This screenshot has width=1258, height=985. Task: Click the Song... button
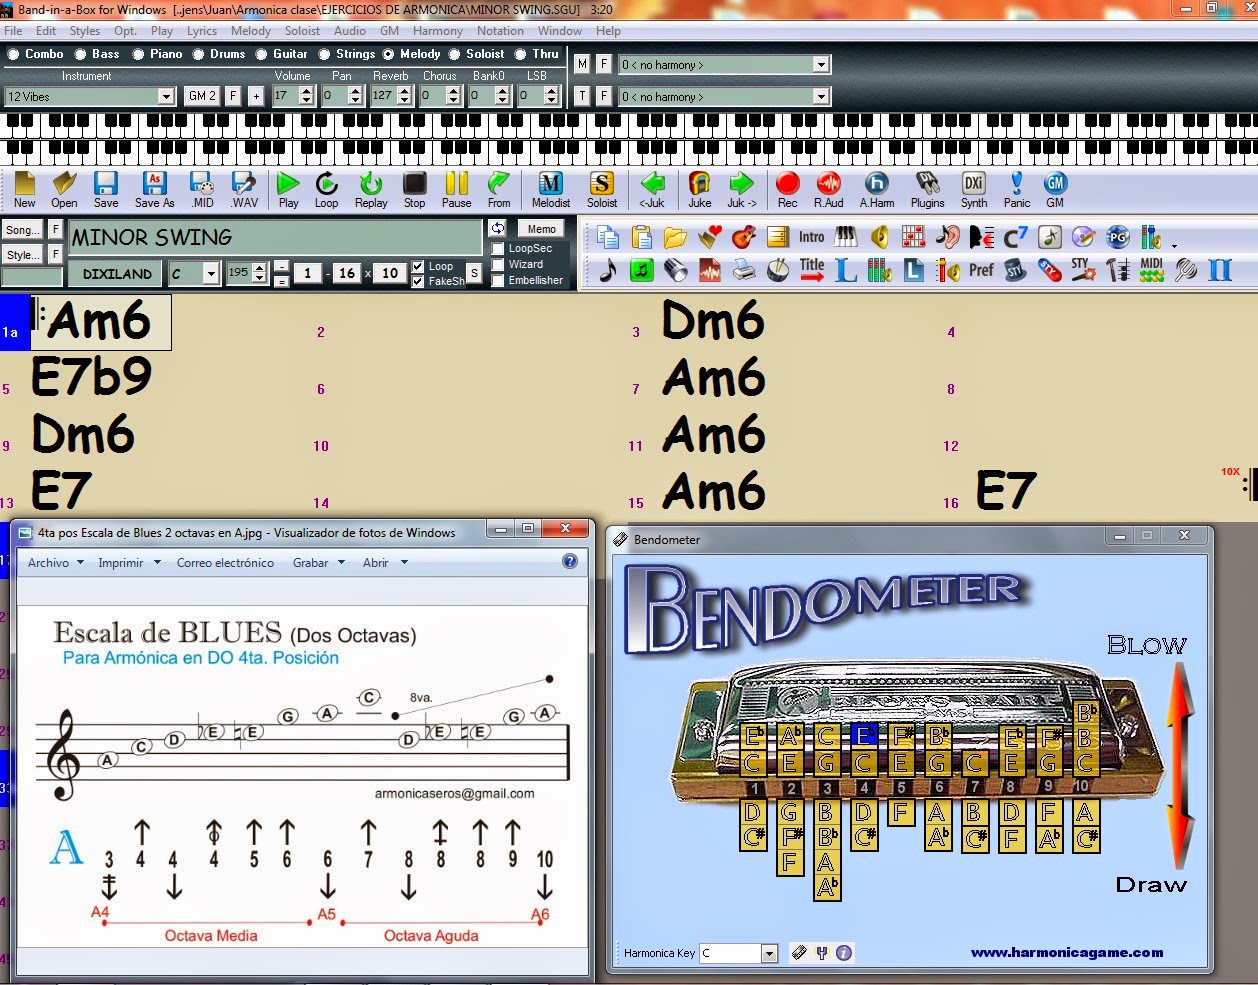point(23,230)
